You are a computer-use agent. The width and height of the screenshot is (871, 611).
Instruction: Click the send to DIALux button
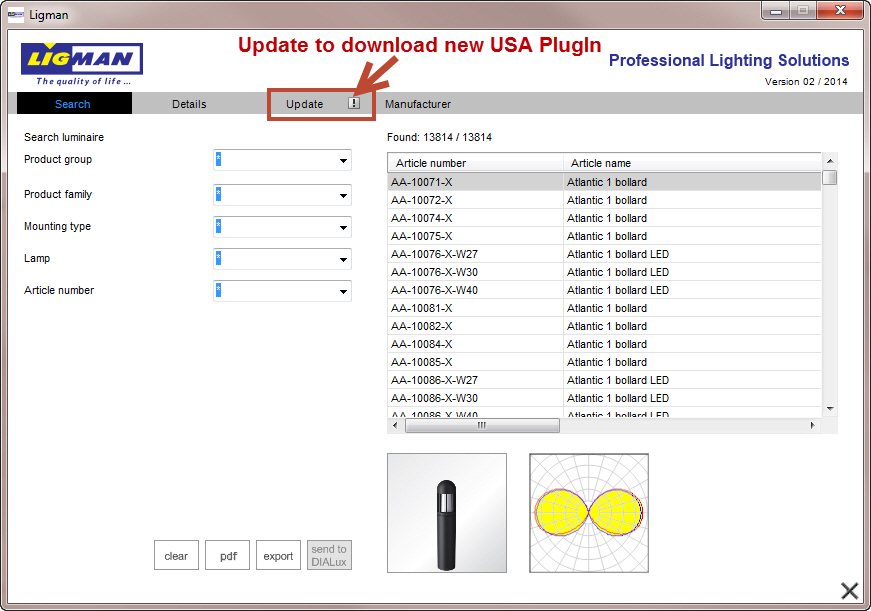tap(329, 555)
